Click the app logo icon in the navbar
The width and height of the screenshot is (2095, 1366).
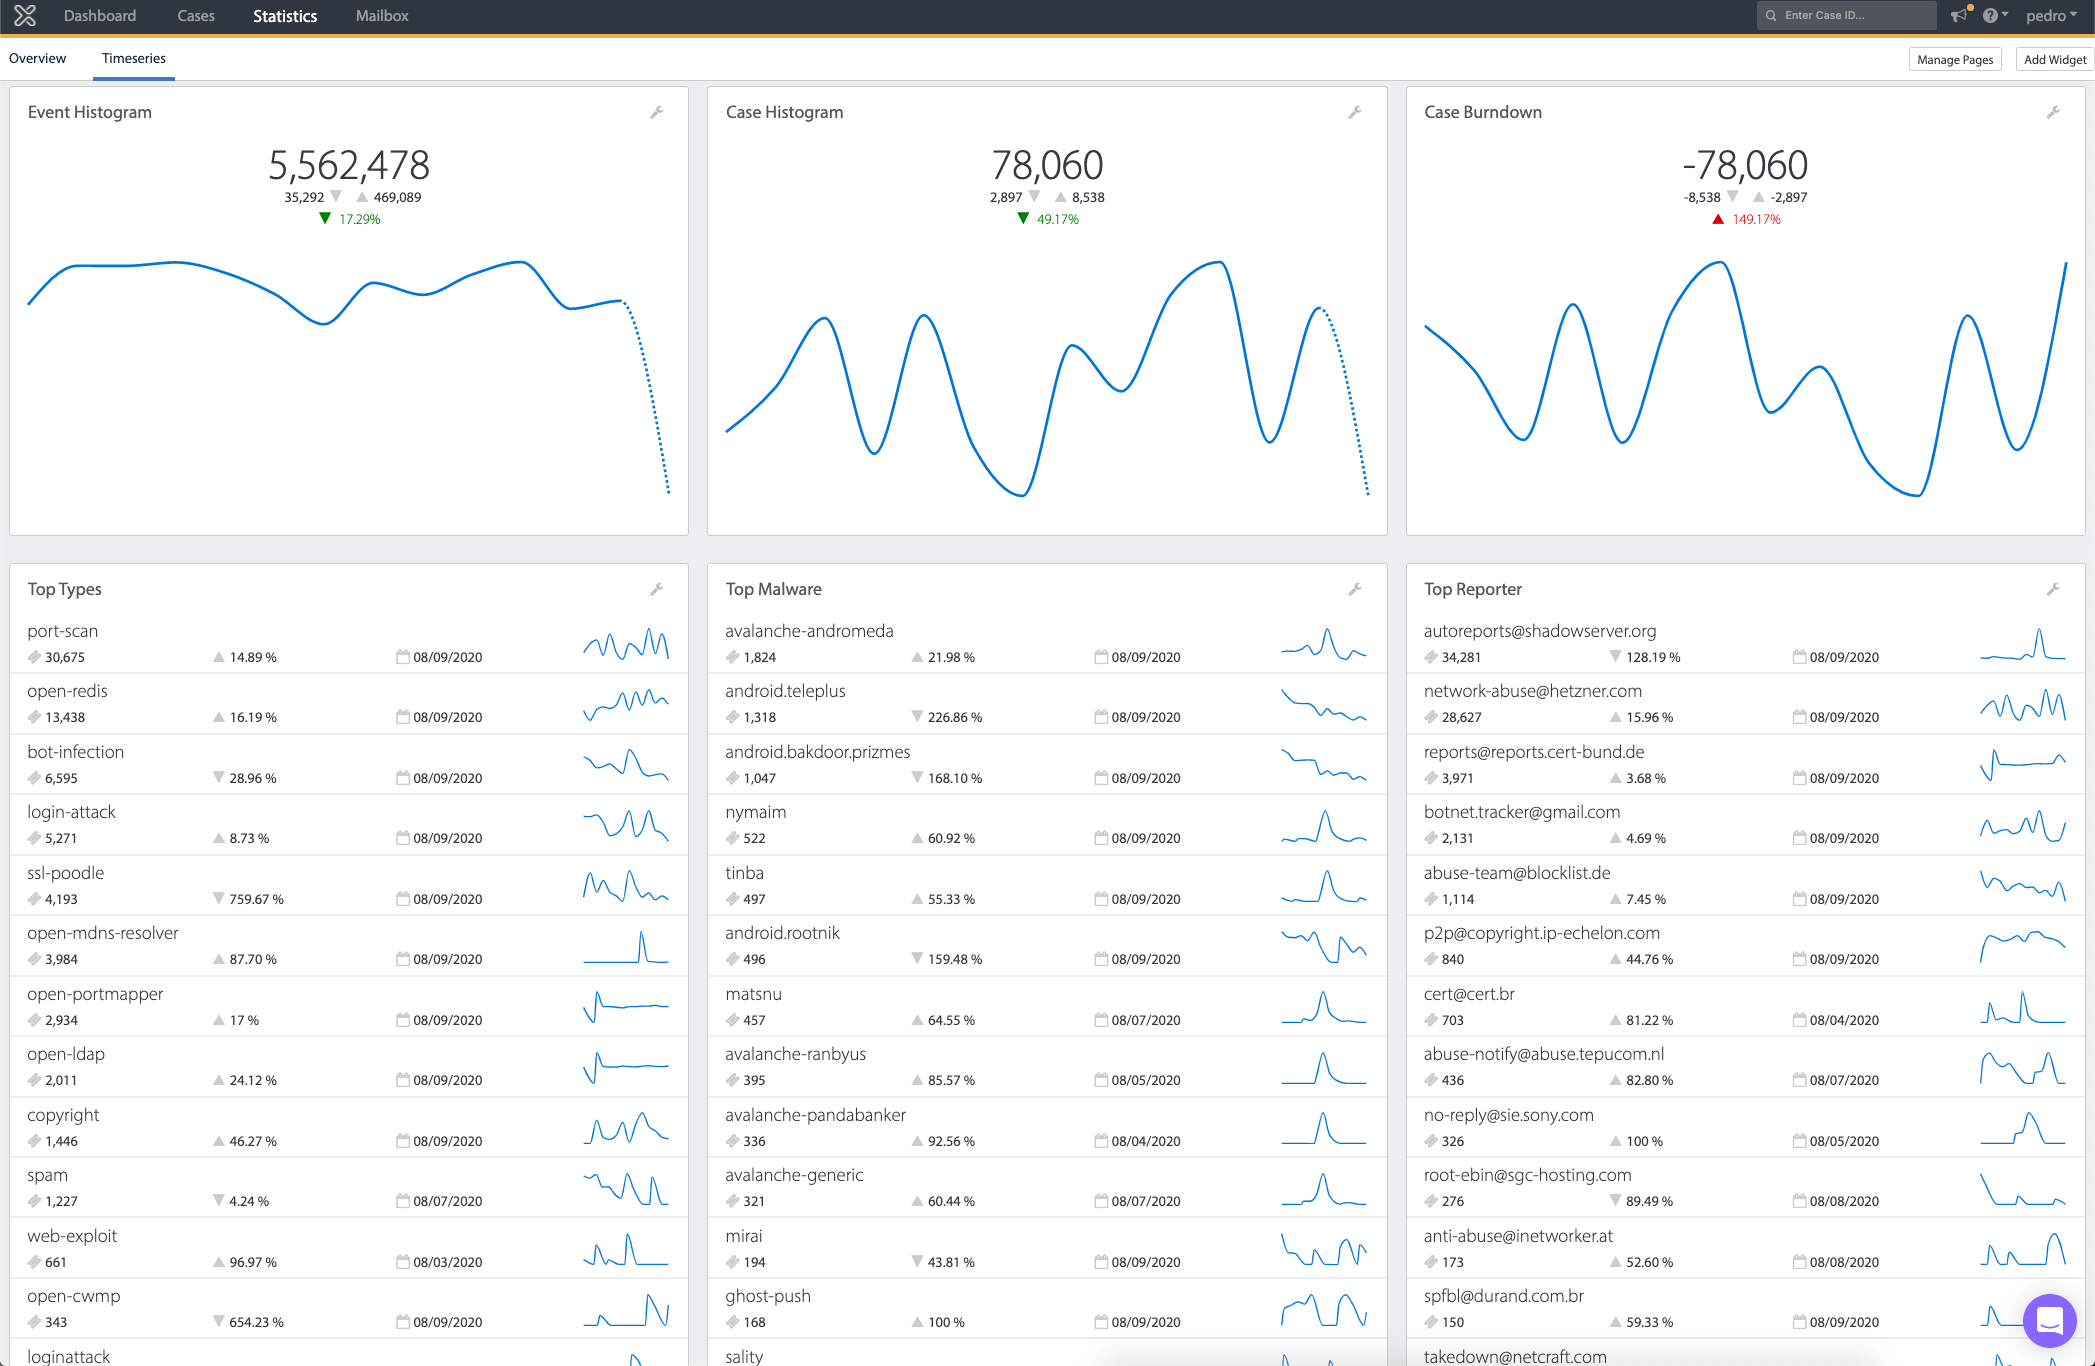25,15
